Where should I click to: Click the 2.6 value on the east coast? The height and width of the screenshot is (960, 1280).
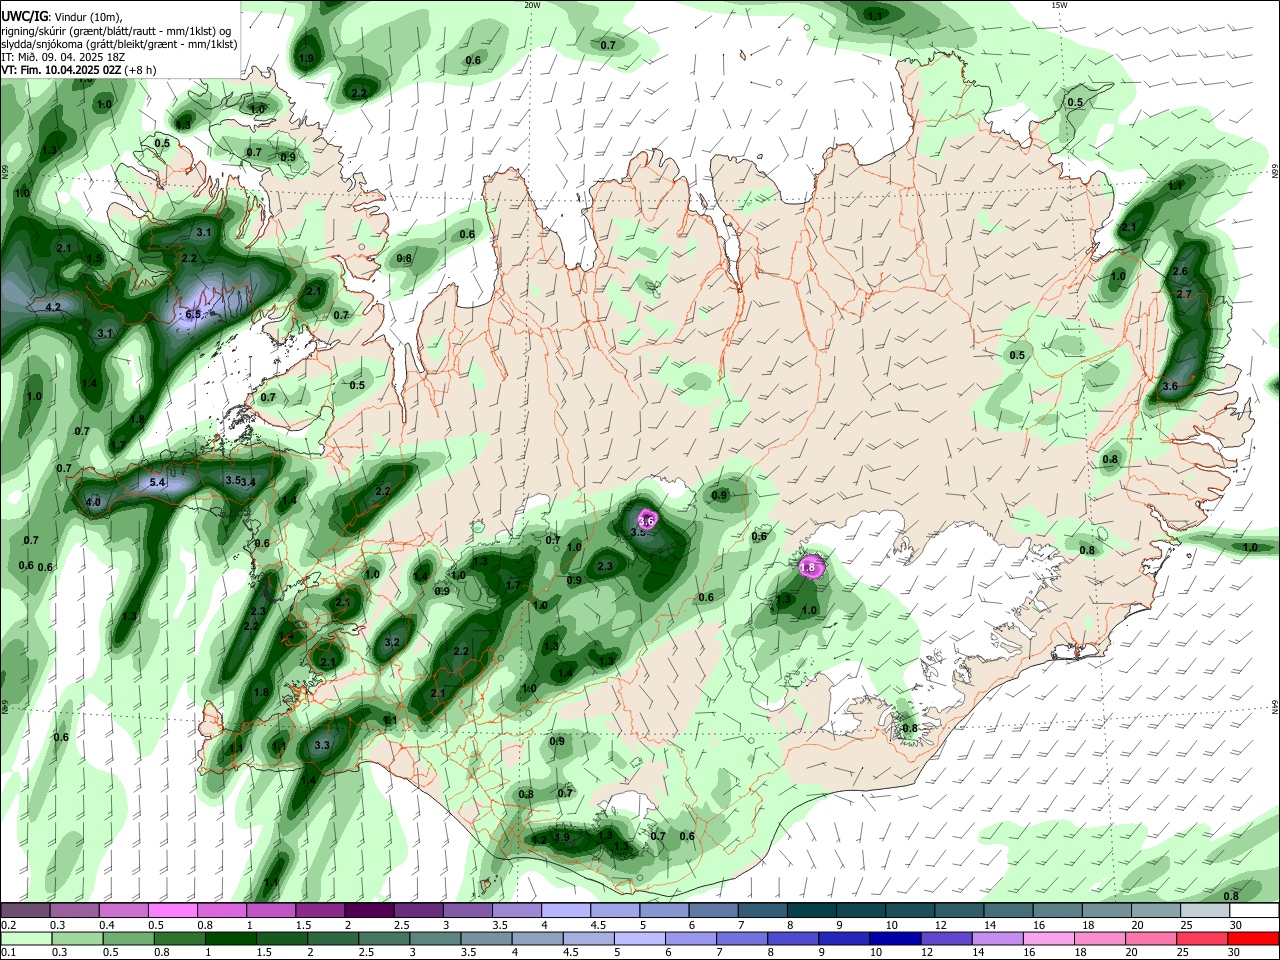(1180, 271)
